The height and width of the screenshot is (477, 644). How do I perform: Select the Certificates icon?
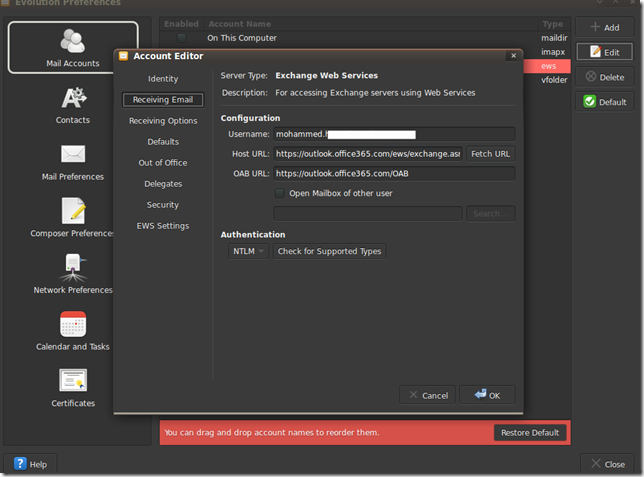73,380
